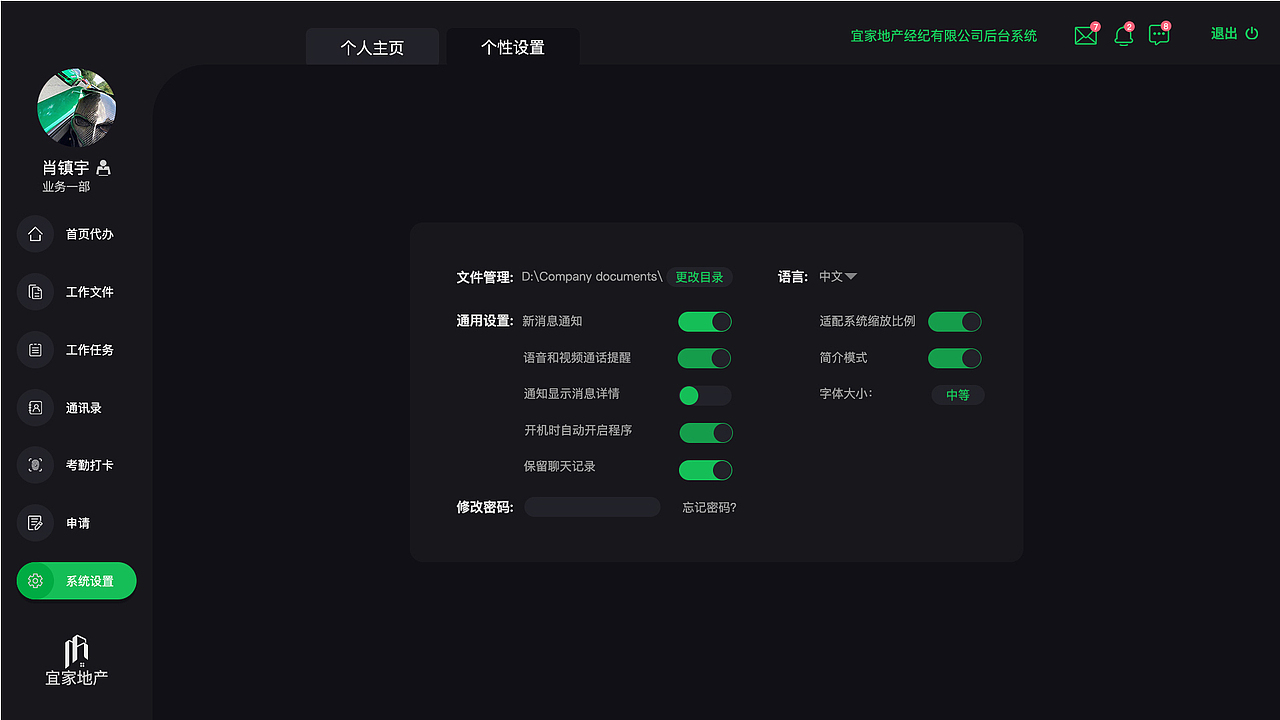Viewport: 1280px width, 720px height.
Task: Open the mail envelope icon with badge
Action: click(1085, 35)
